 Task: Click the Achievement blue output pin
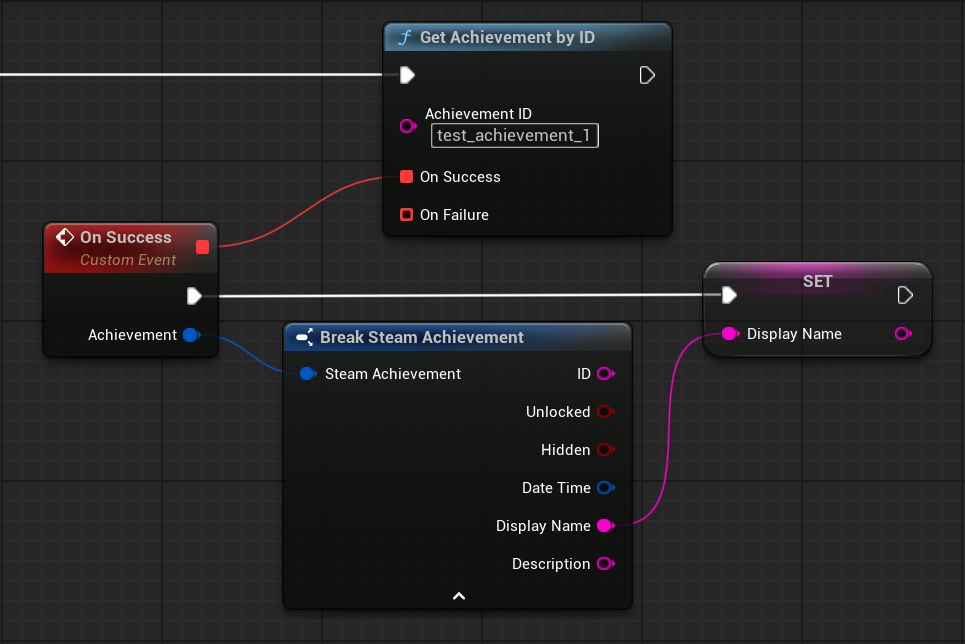click(191, 335)
